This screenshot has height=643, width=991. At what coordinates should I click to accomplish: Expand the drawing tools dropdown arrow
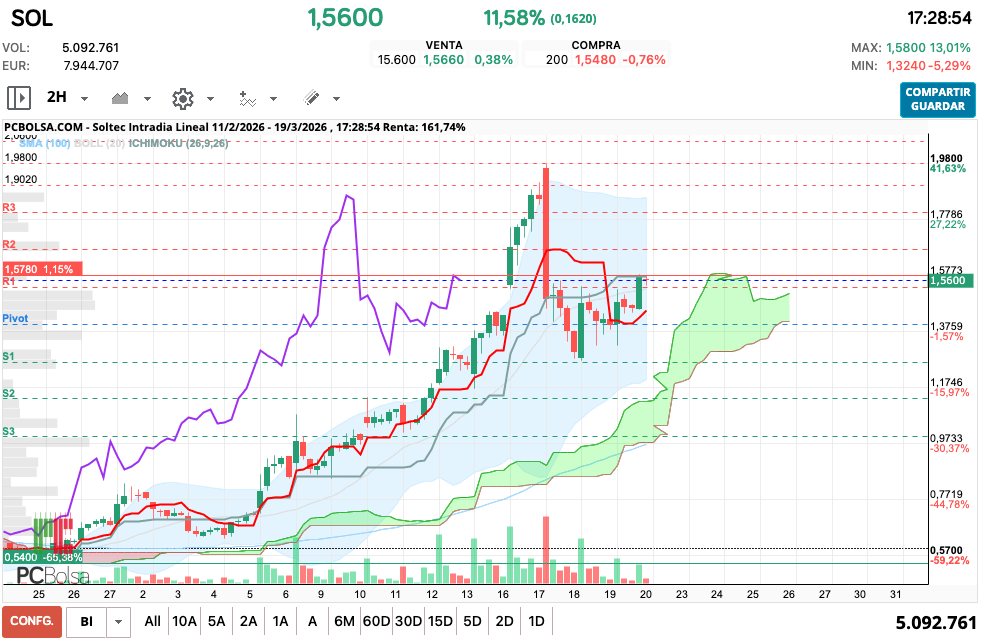pos(336,99)
